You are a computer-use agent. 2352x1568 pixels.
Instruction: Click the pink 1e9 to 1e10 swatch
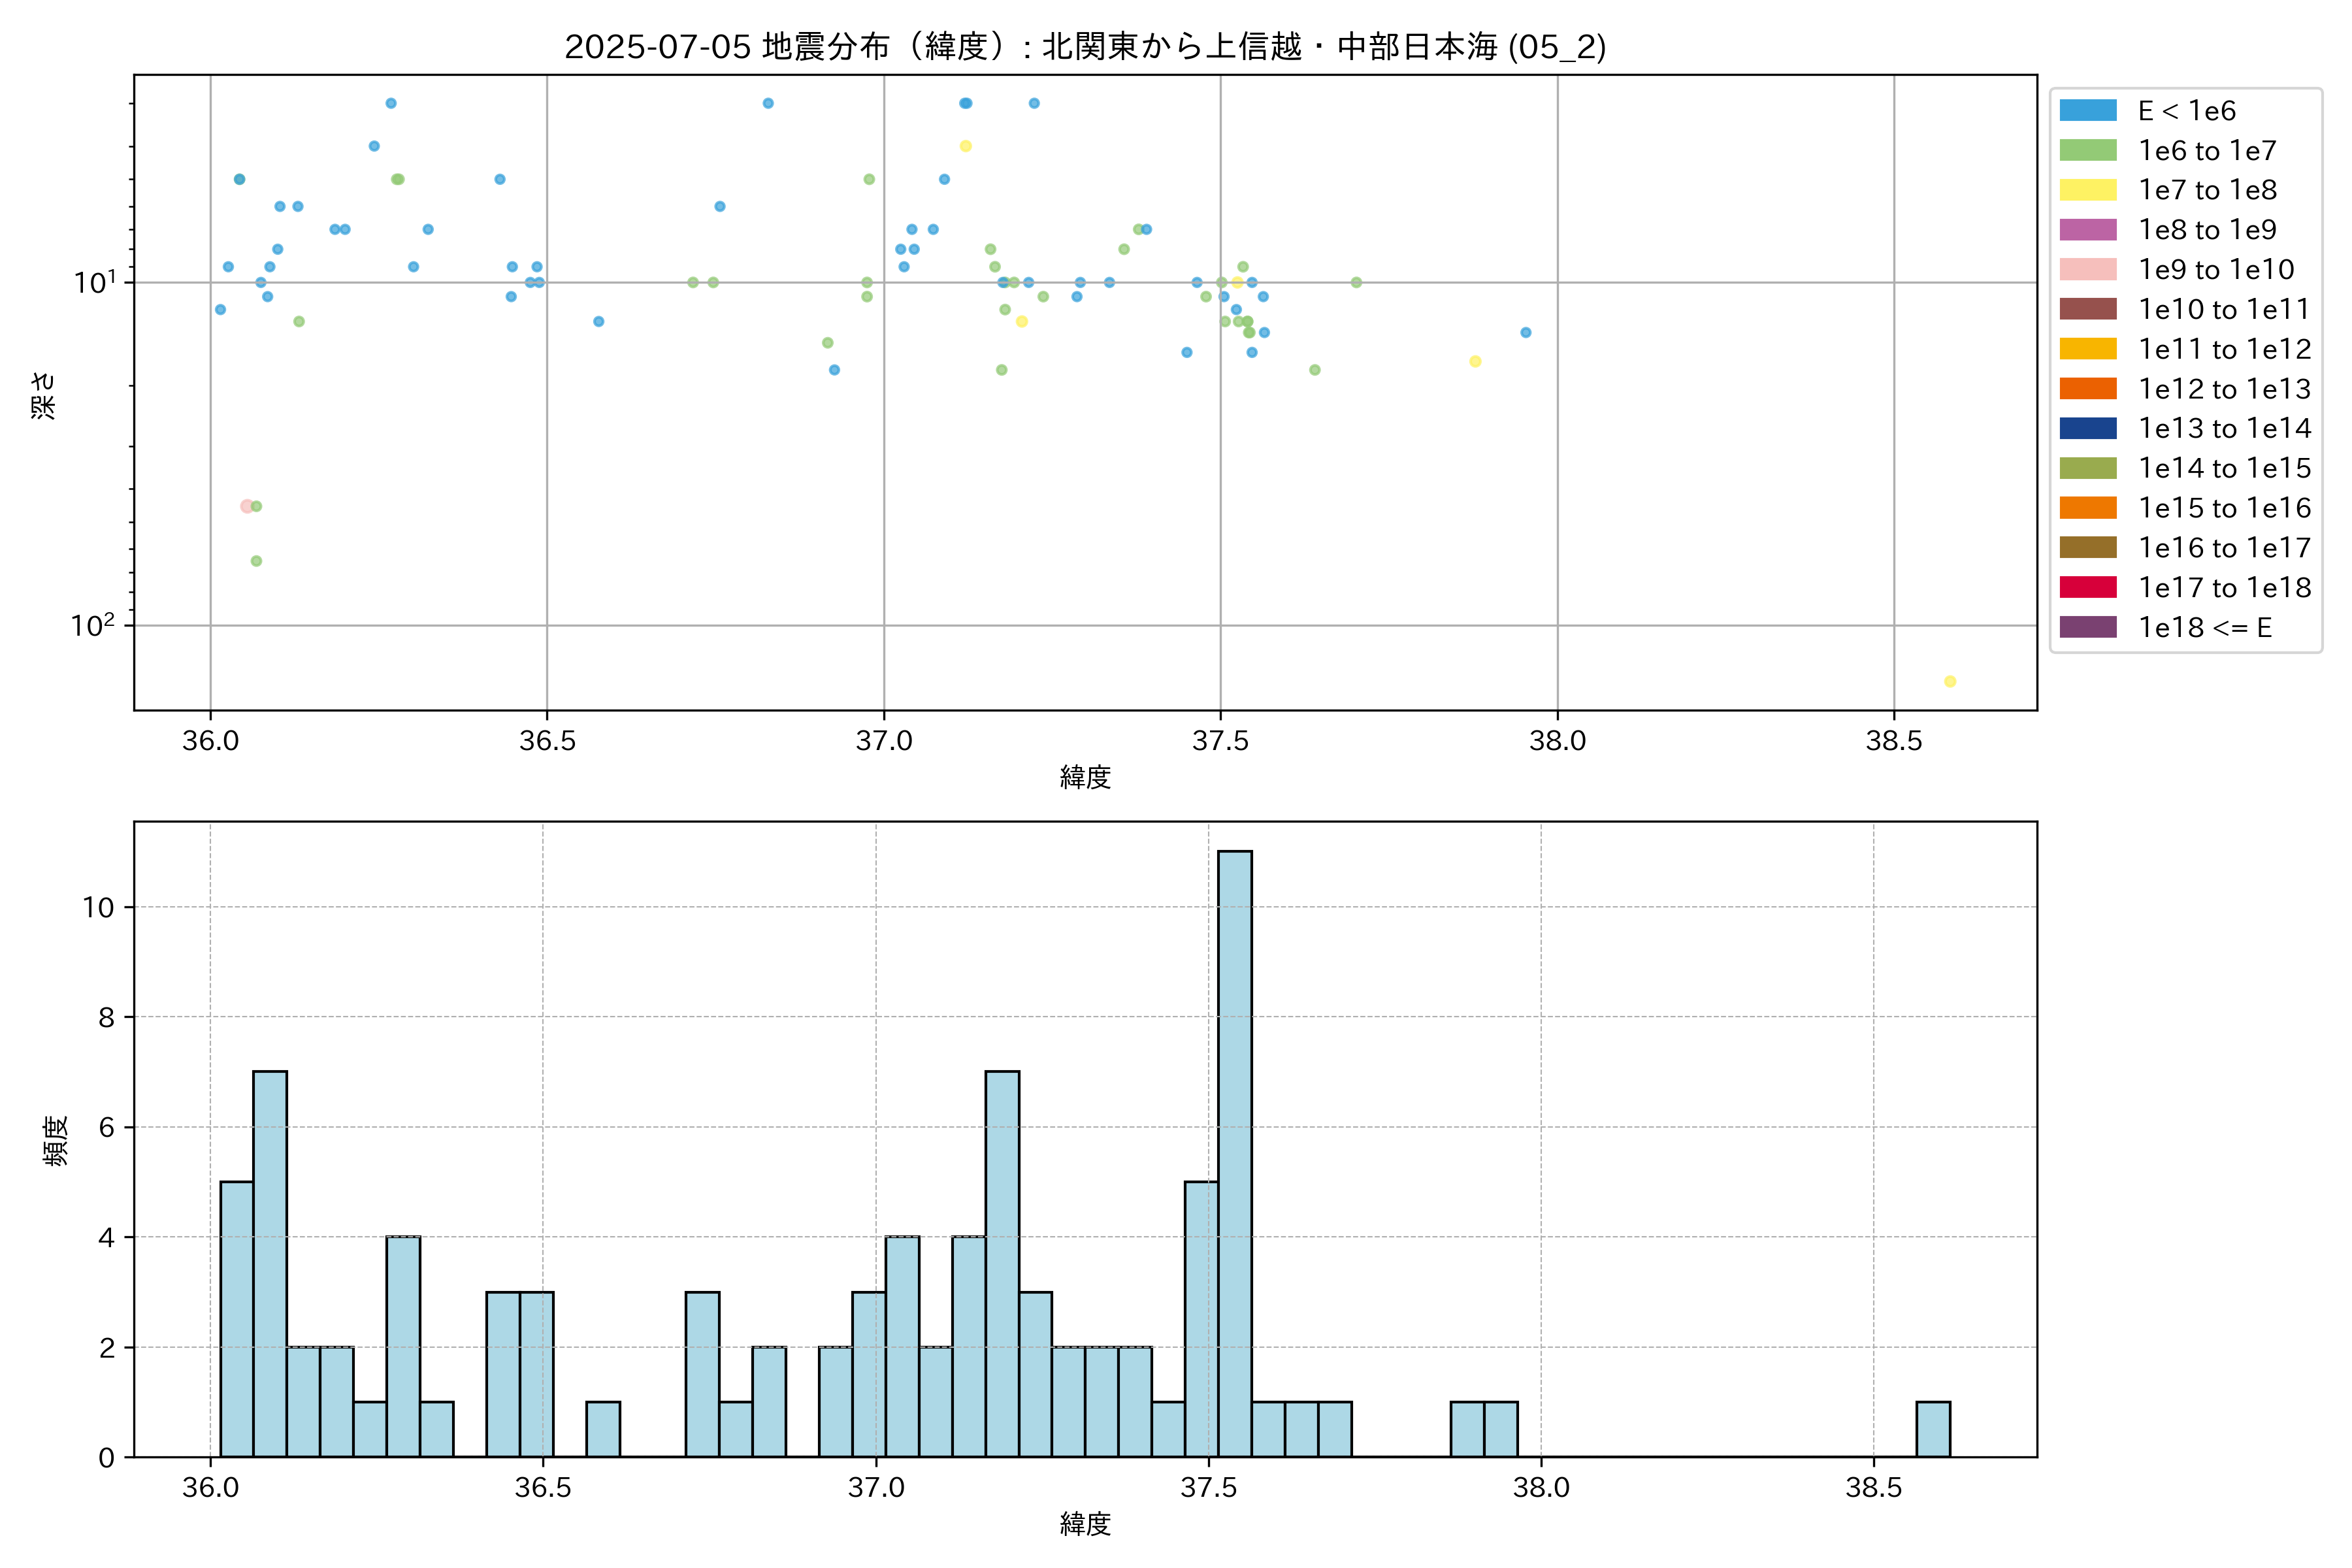(2087, 270)
